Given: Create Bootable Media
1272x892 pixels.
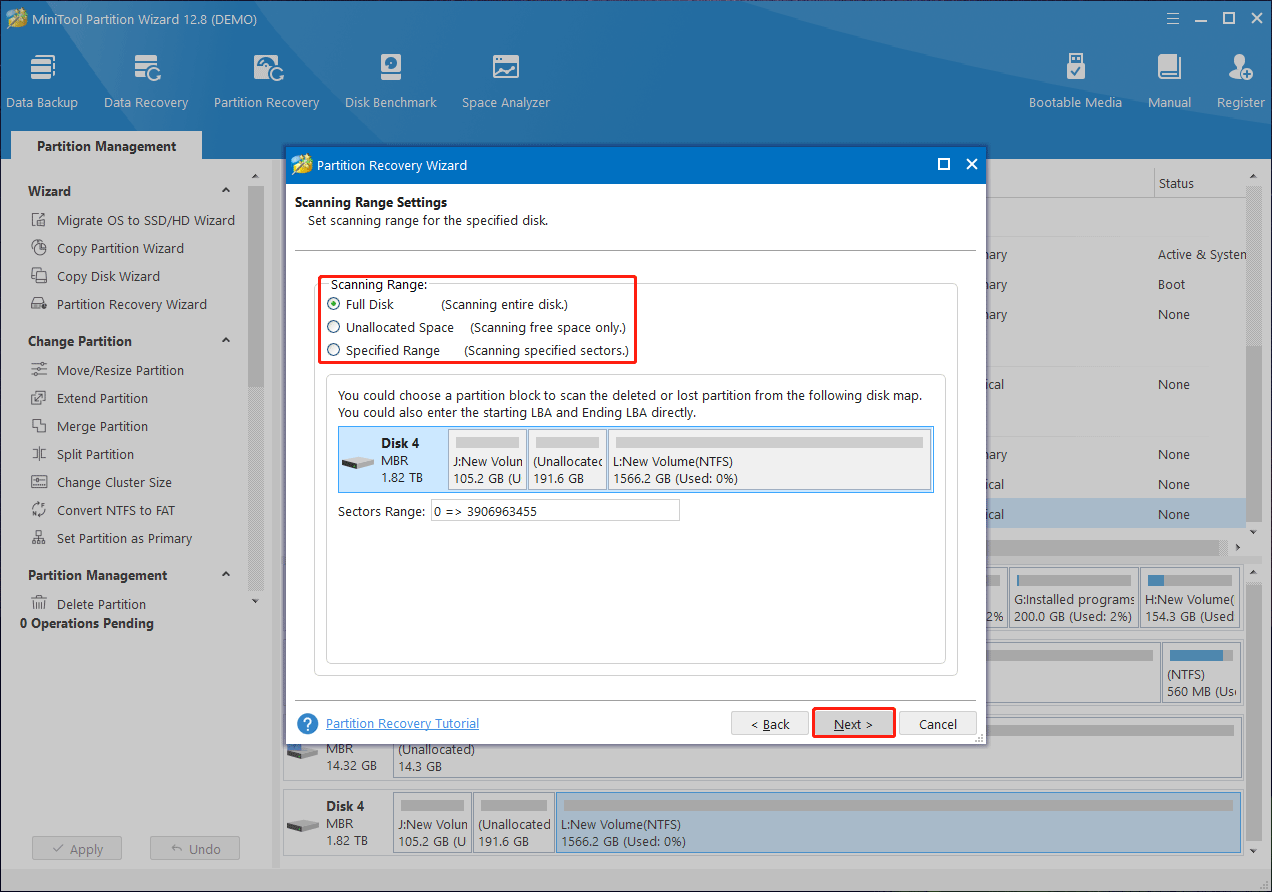Looking at the screenshot, I should [x=1075, y=82].
